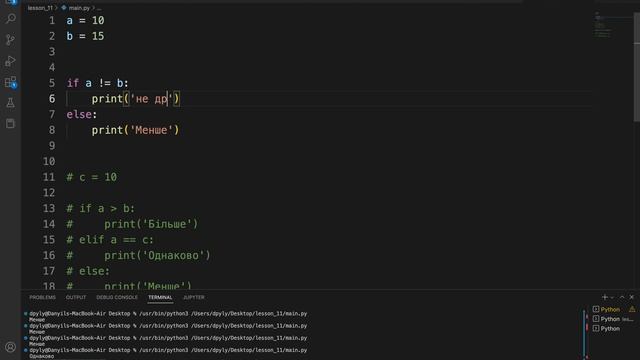Image resolution: width=640 pixels, height=360 pixels.
Task: Click the breadcrumb ellipsis after main.py
Action: coord(99,8)
